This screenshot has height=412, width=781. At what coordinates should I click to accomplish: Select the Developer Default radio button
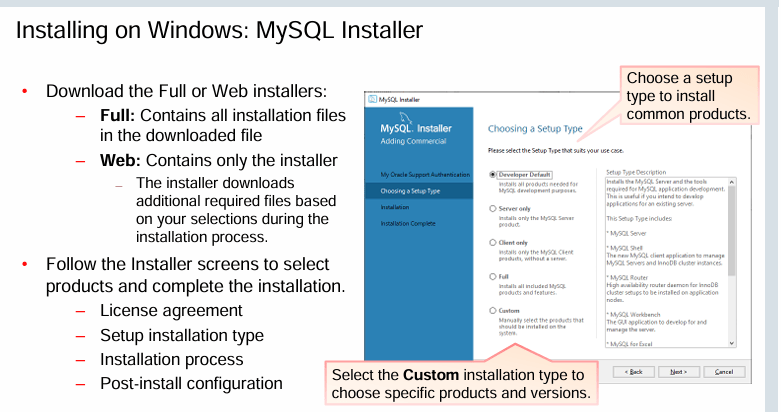coord(492,174)
